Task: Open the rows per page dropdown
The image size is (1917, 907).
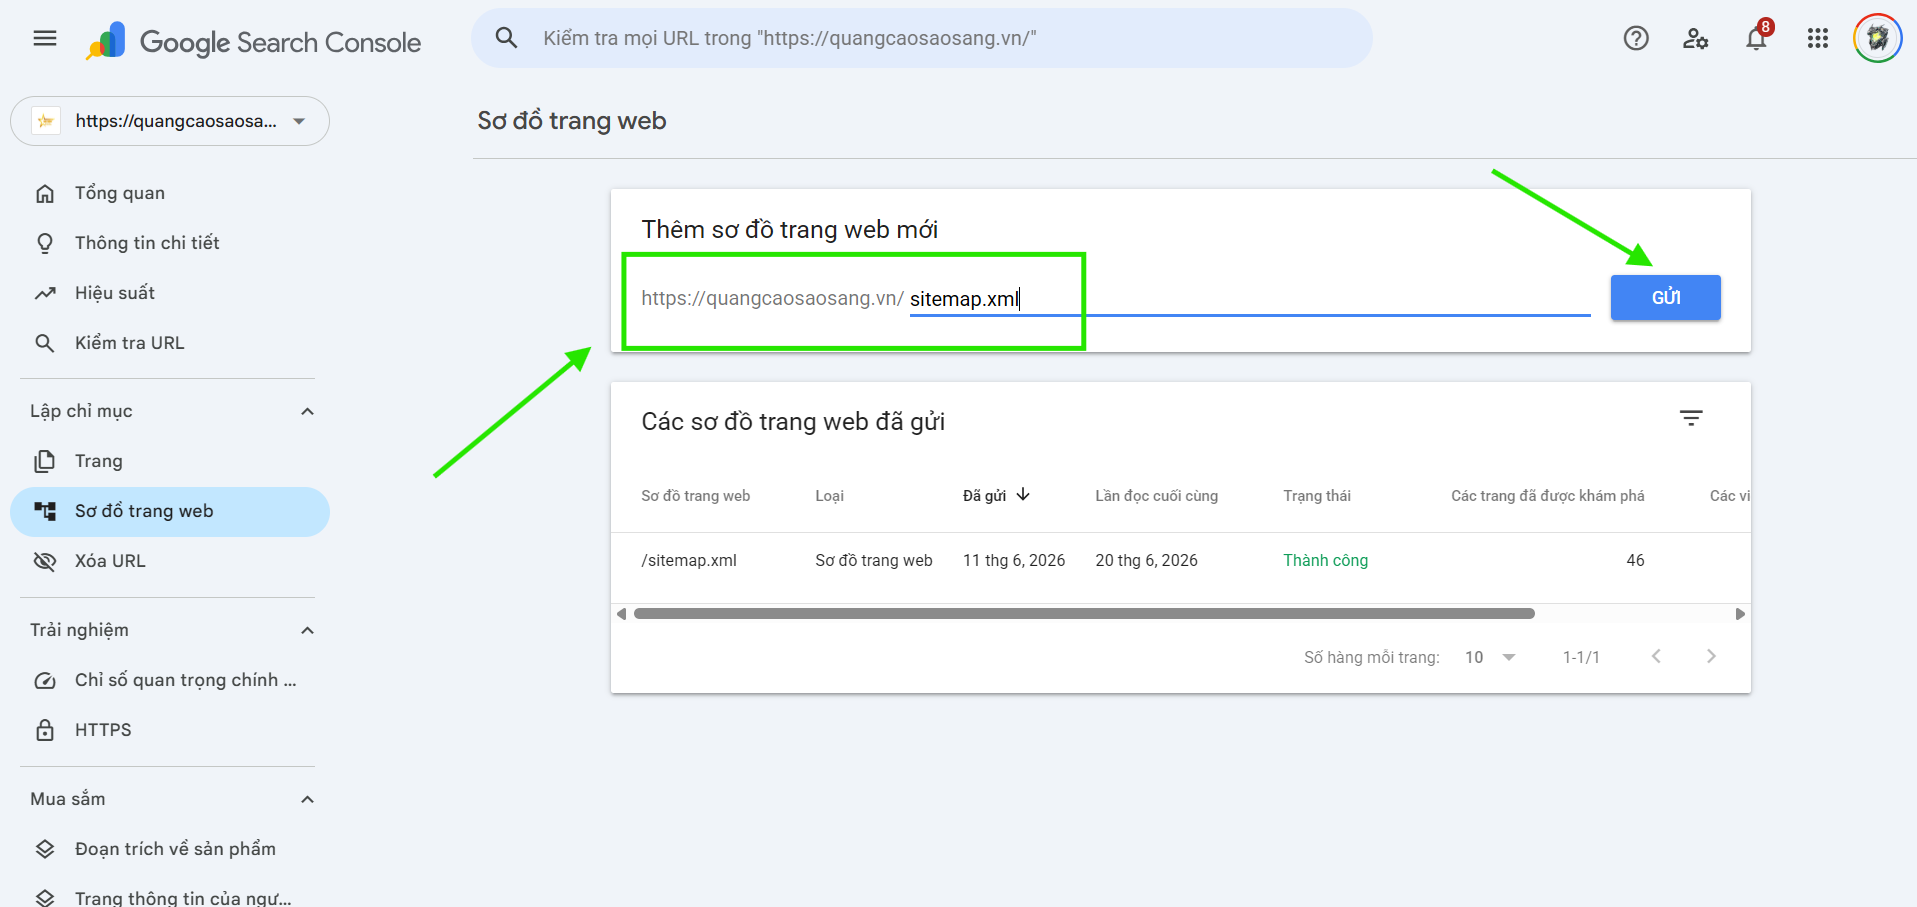Action: coord(1490,657)
